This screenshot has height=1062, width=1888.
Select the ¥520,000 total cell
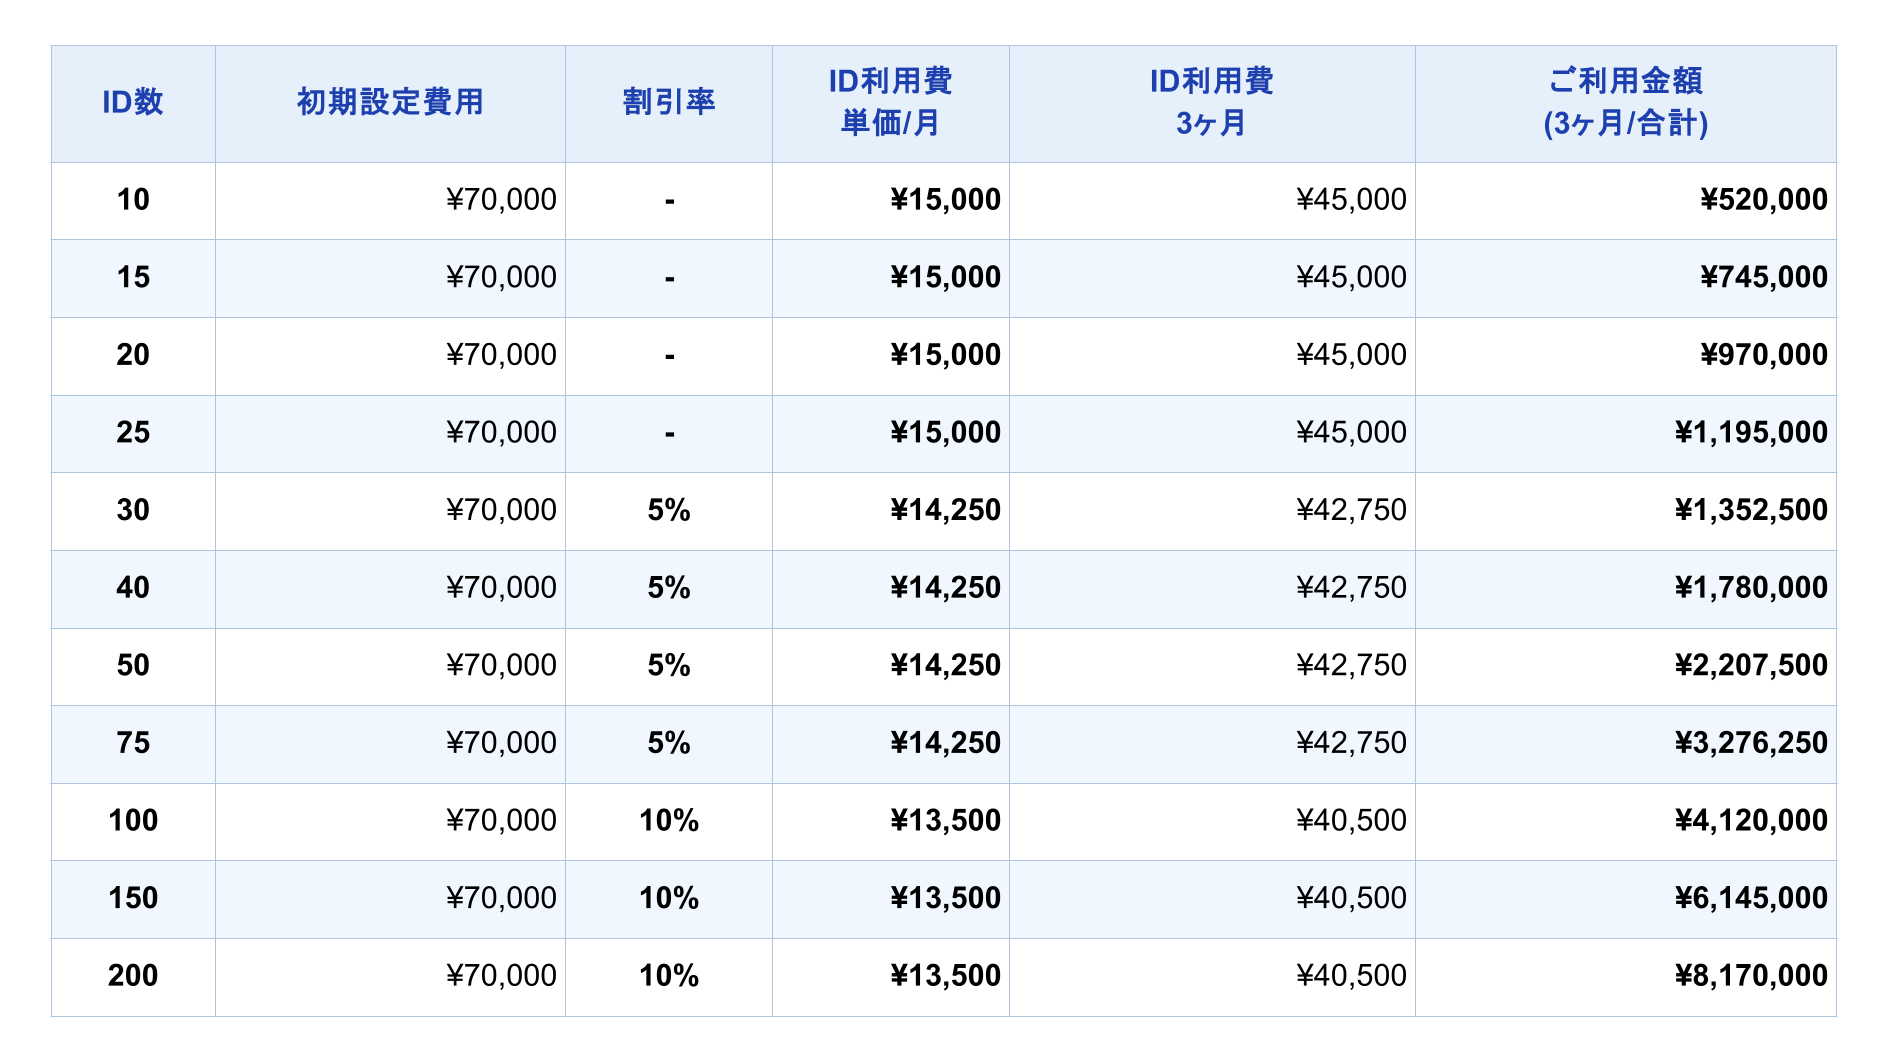[1763, 200]
